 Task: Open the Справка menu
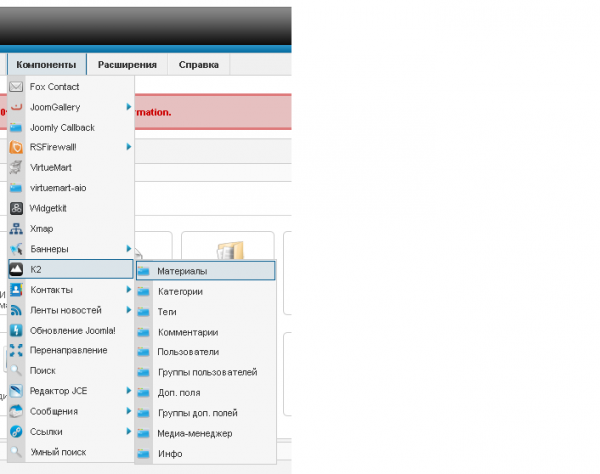[199, 65]
